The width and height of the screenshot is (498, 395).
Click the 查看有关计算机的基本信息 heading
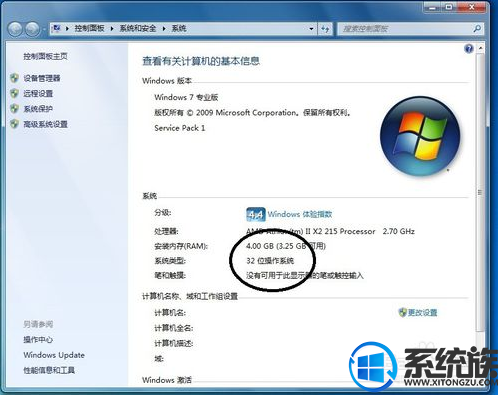click(201, 61)
